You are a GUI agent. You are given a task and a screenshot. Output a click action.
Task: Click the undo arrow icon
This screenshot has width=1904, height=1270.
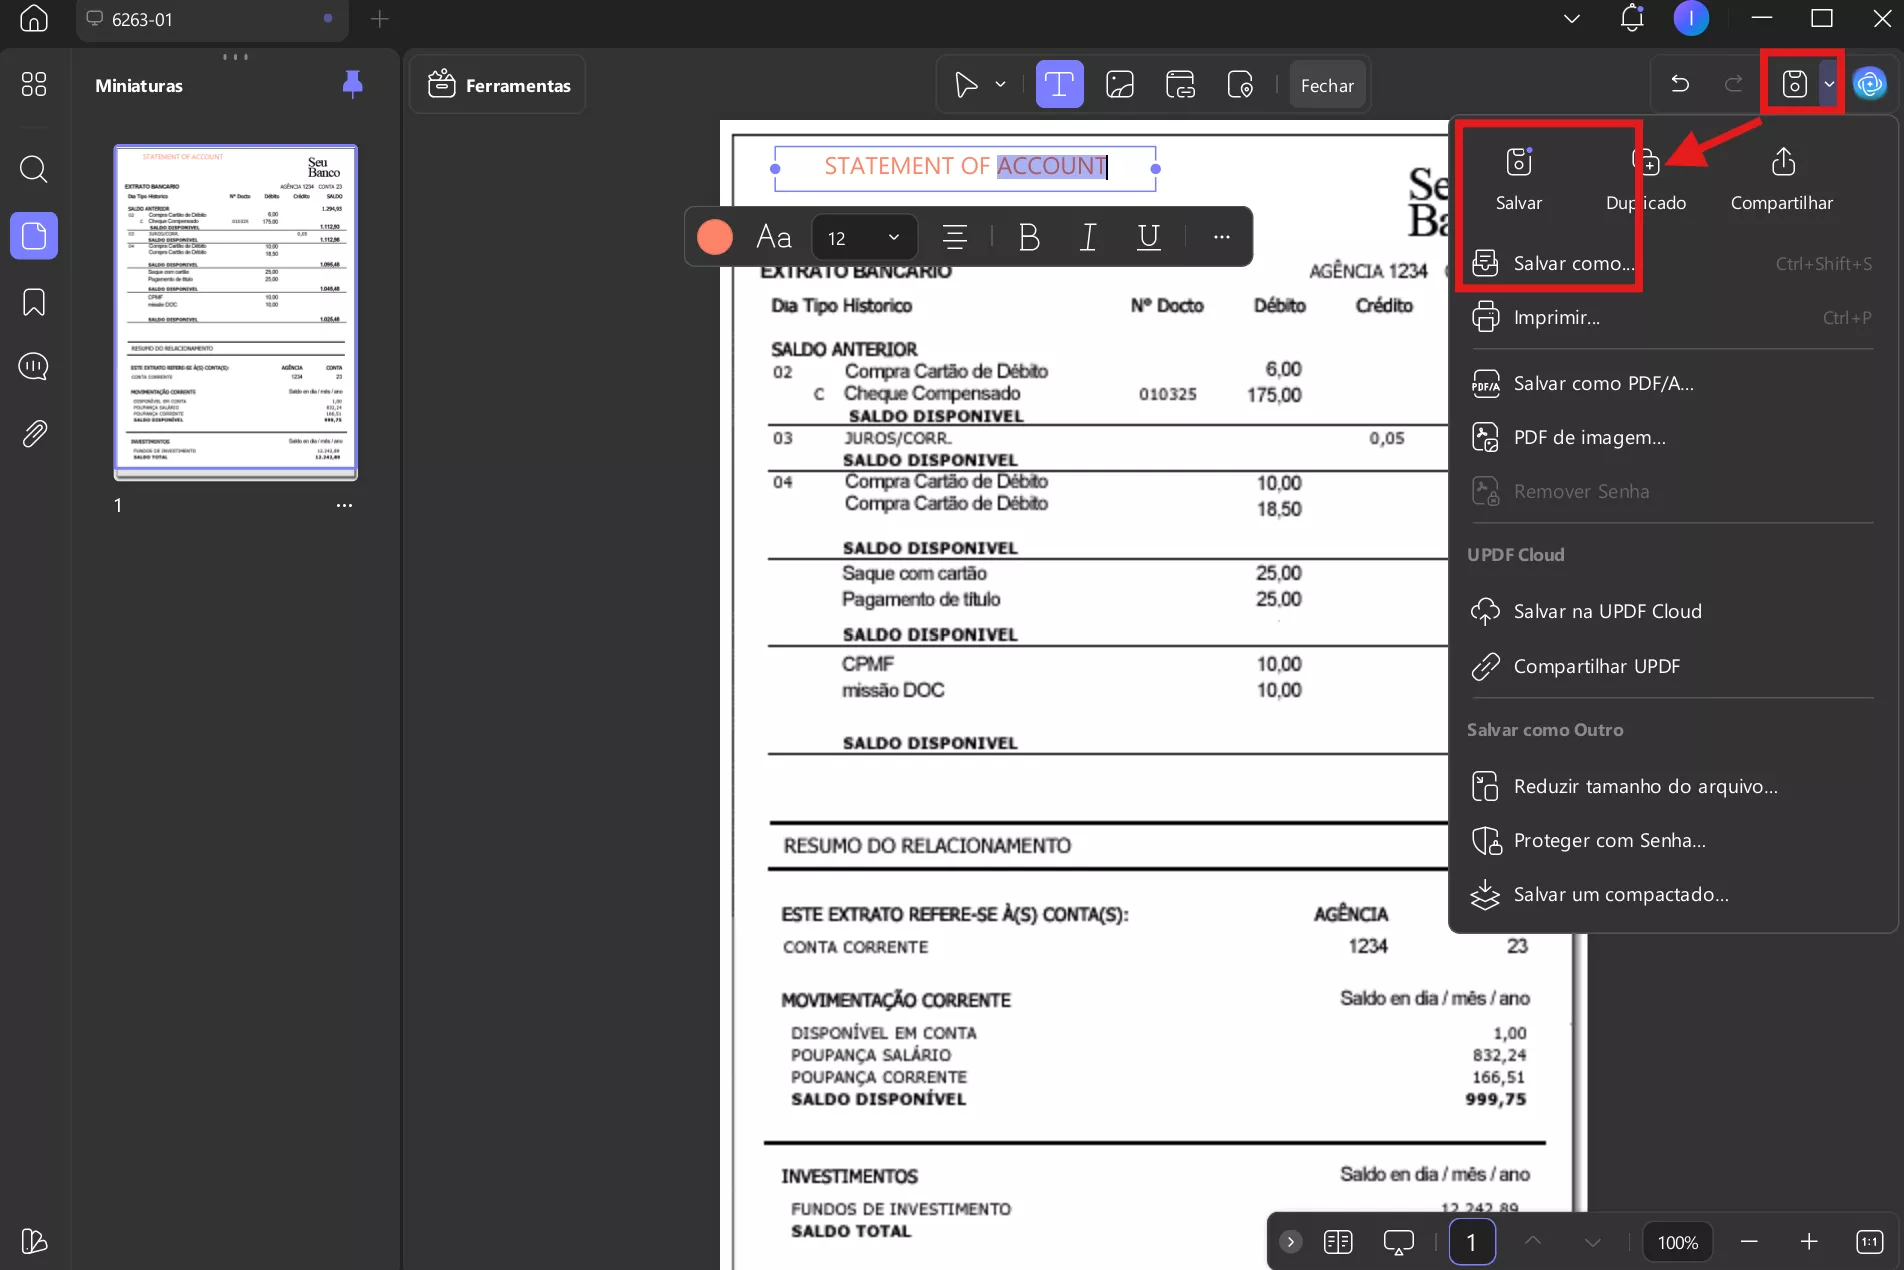click(x=1680, y=85)
